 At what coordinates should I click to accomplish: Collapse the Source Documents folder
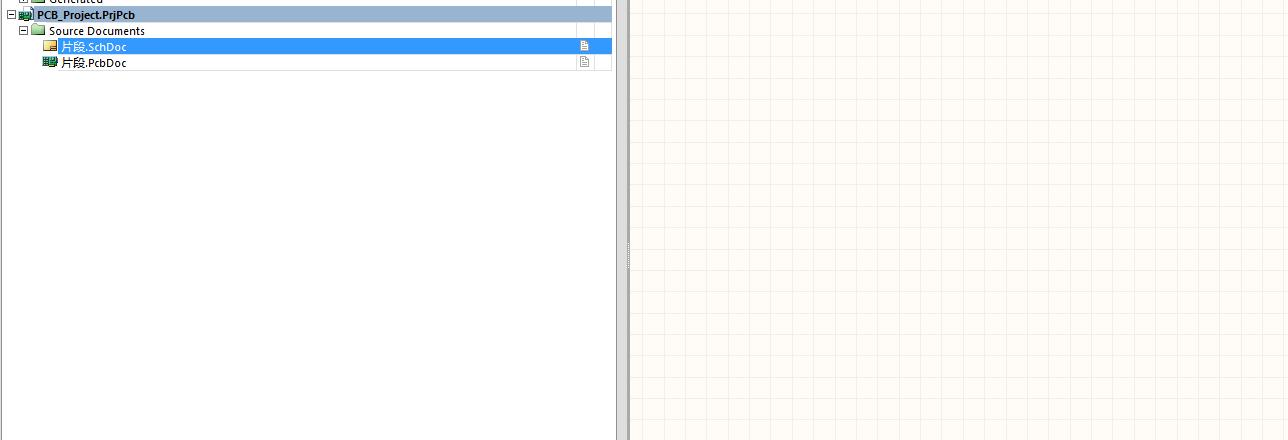pos(24,31)
